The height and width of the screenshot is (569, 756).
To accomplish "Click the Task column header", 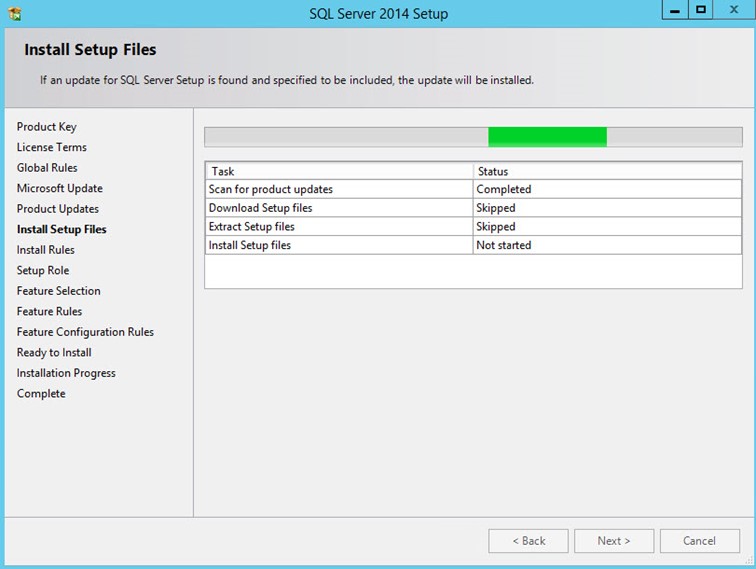I will [x=338, y=171].
